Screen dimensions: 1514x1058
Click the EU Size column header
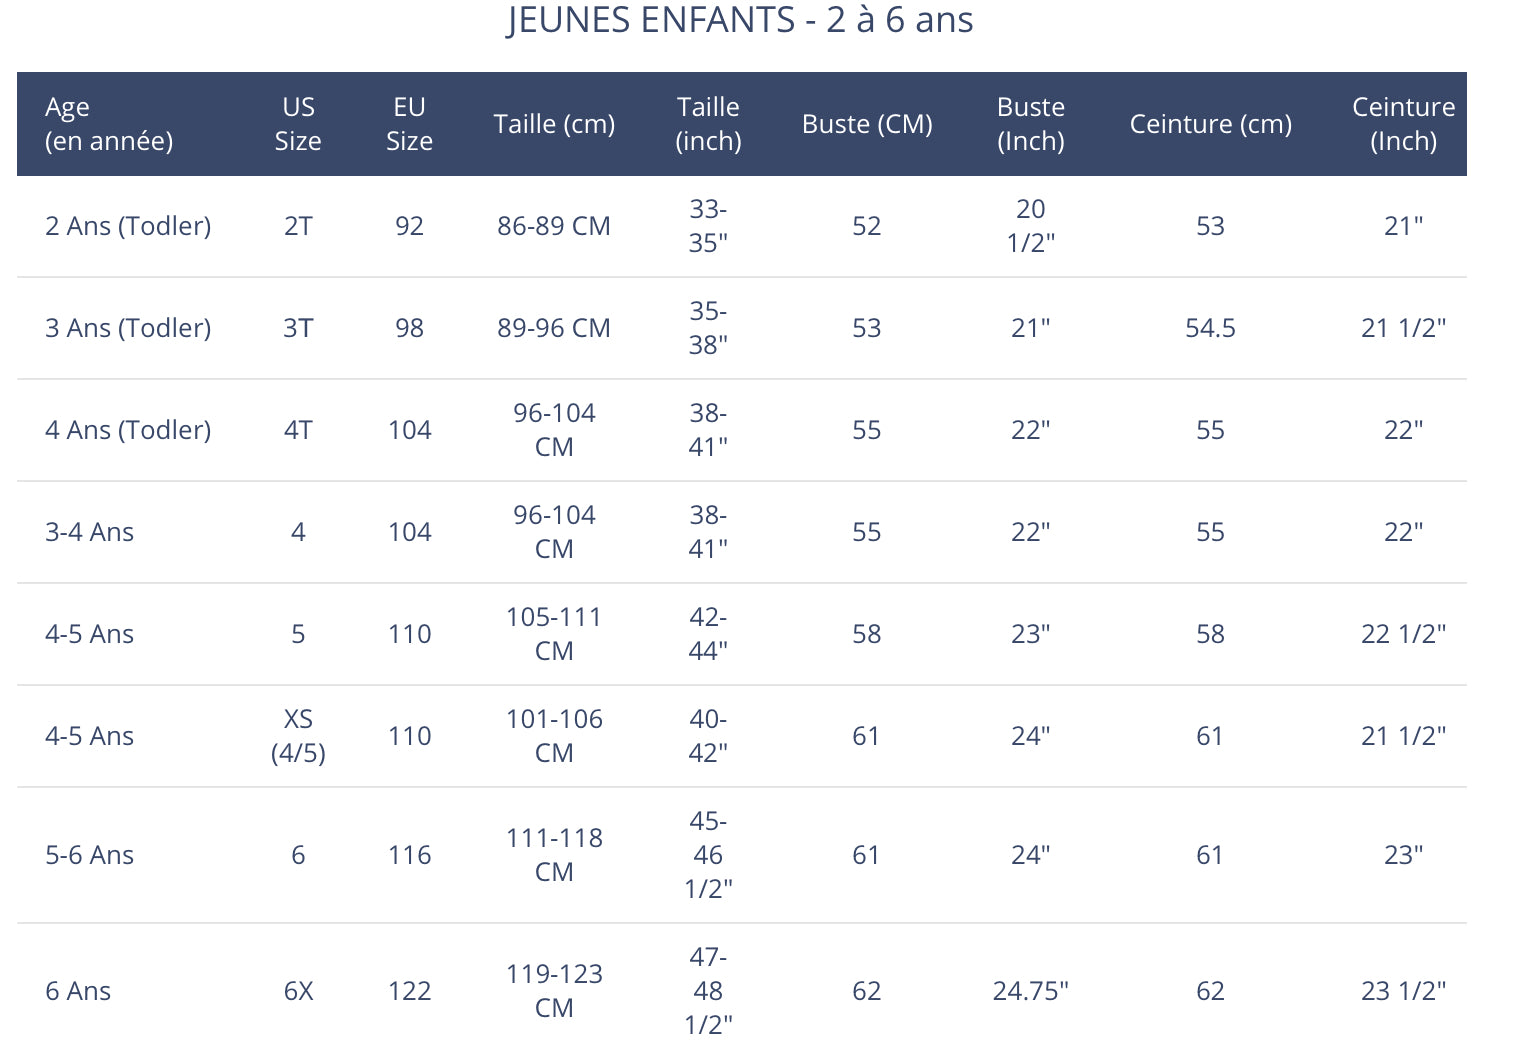[x=409, y=124]
